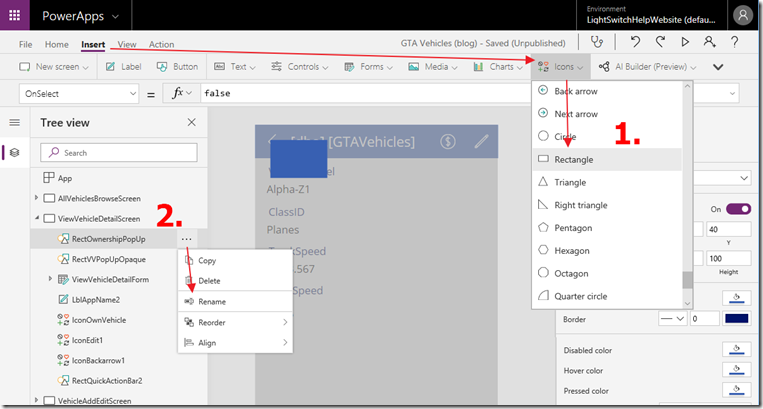Image resolution: width=763 pixels, height=409 pixels.
Task: Preview the app with play icon
Action: pyautogui.click(x=685, y=42)
